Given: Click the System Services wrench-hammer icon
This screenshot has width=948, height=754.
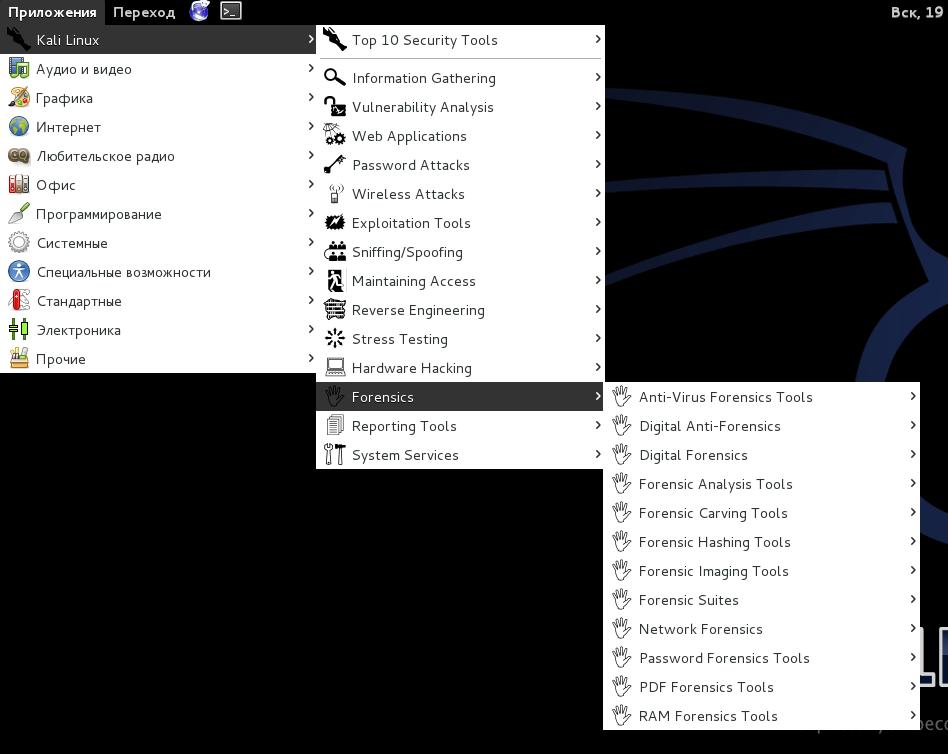Looking at the screenshot, I should [x=334, y=455].
